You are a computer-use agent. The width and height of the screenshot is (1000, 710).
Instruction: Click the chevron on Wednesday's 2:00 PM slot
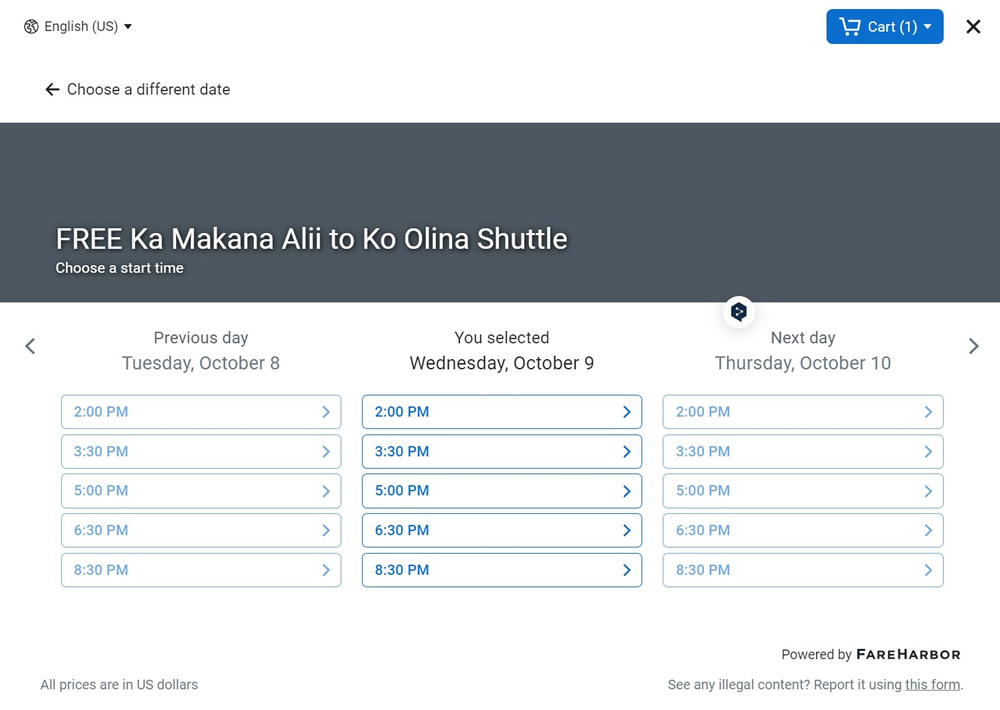(x=627, y=412)
